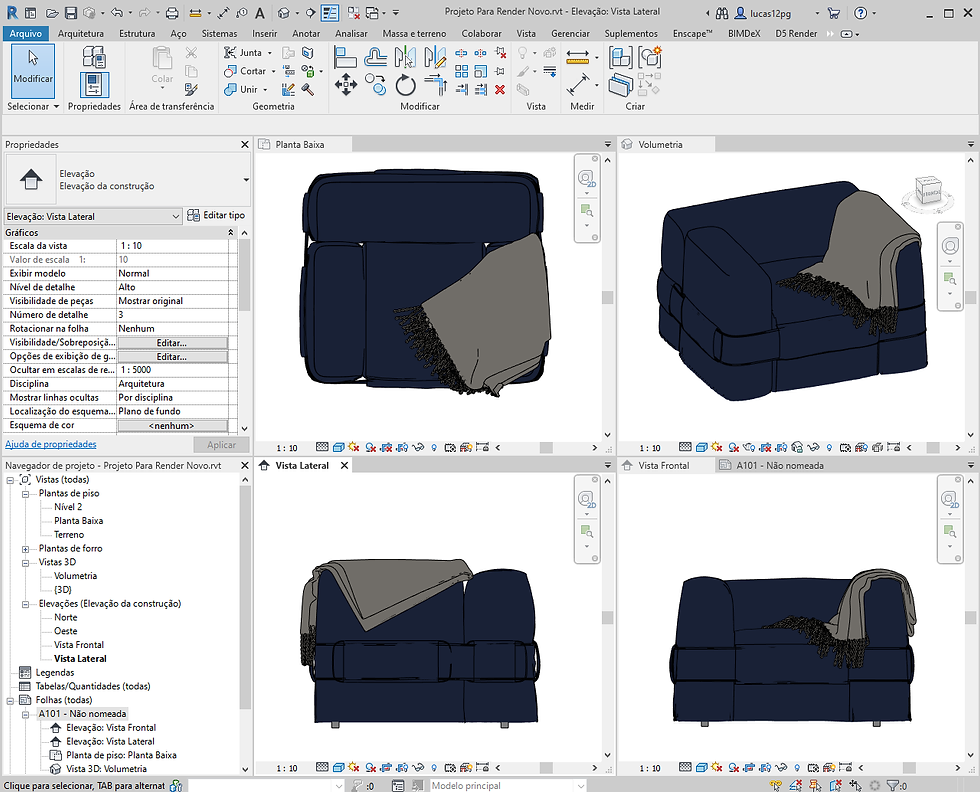Switch to the Anotar ribbon tab

click(x=306, y=34)
